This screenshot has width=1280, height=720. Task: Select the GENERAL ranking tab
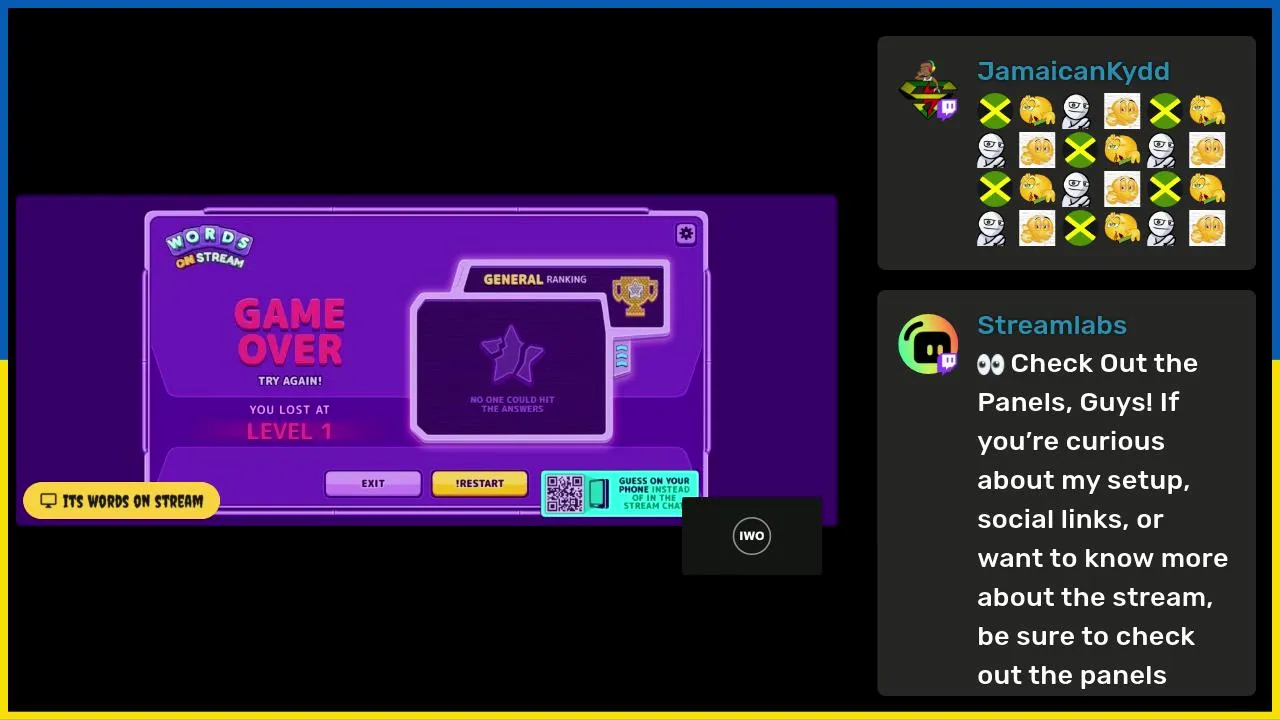535,279
